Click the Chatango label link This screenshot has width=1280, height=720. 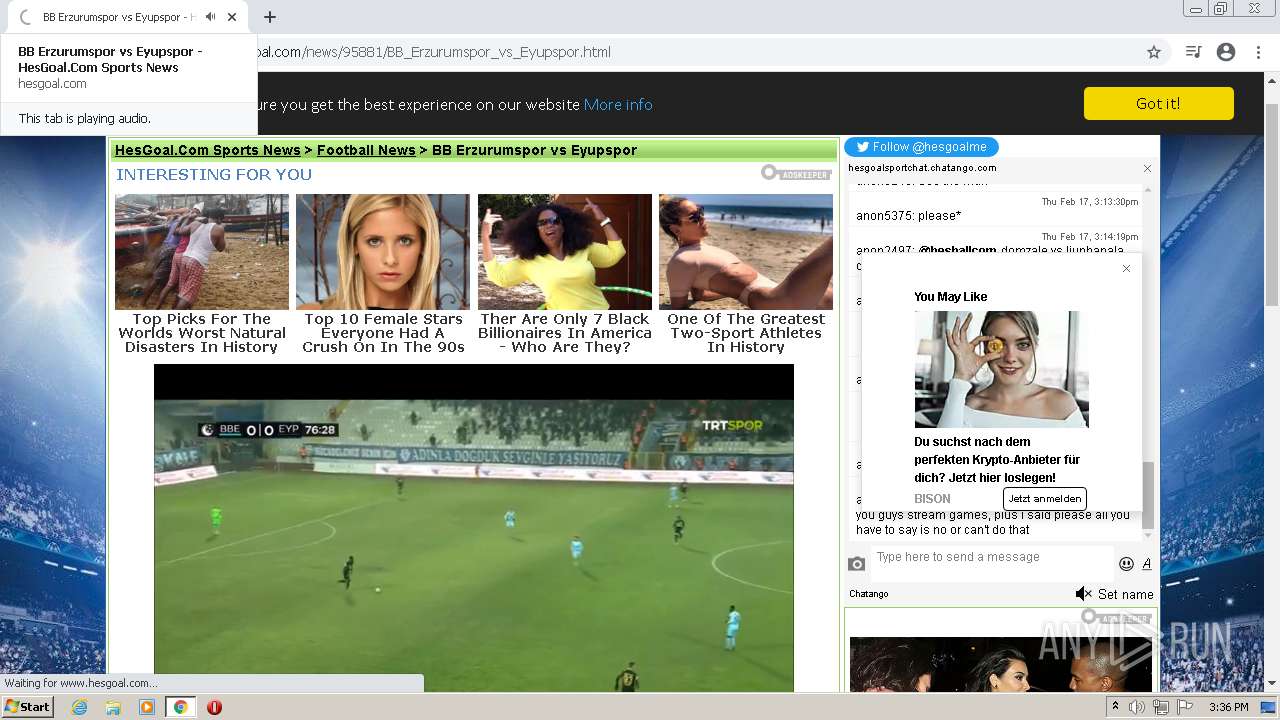point(869,594)
